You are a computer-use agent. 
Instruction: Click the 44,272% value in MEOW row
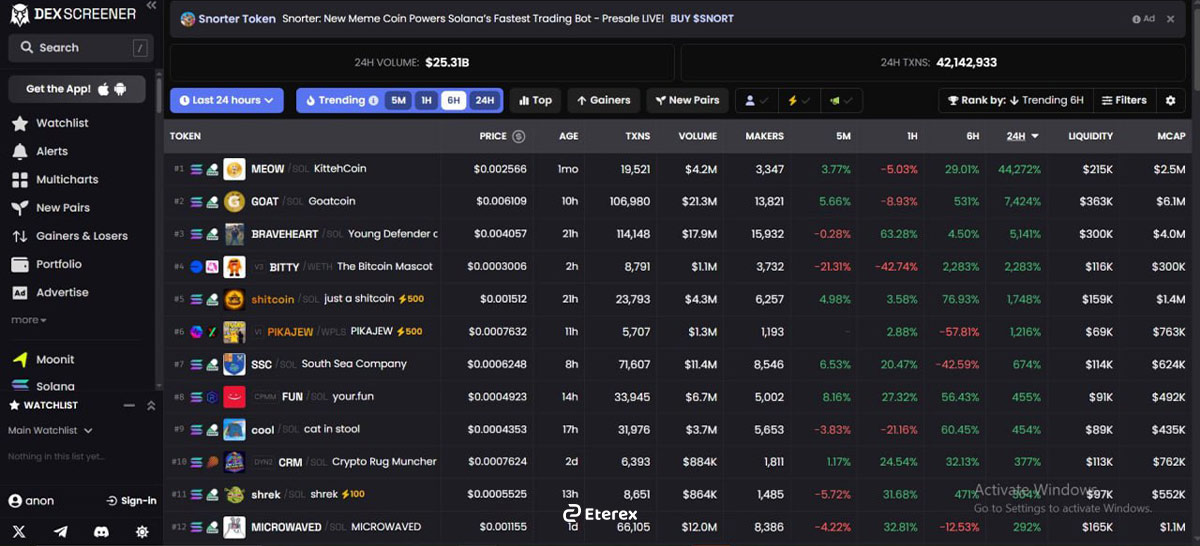pyautogui.click(x=1019, y=169)
